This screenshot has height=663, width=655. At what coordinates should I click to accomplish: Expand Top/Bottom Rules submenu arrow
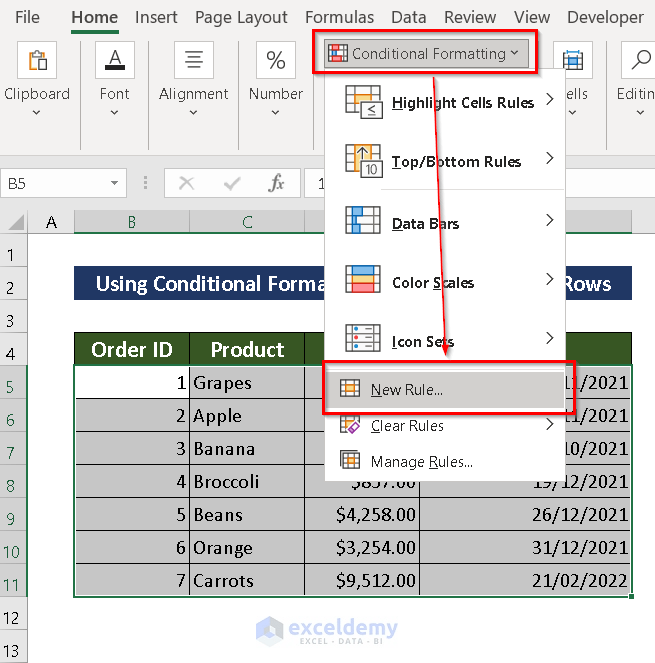(549, 158)
